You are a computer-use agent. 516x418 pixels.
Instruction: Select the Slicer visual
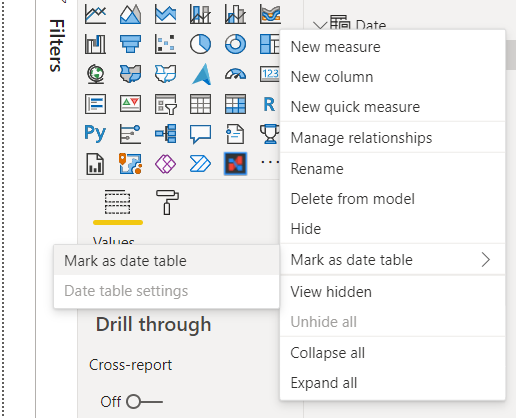coord(165,104)
